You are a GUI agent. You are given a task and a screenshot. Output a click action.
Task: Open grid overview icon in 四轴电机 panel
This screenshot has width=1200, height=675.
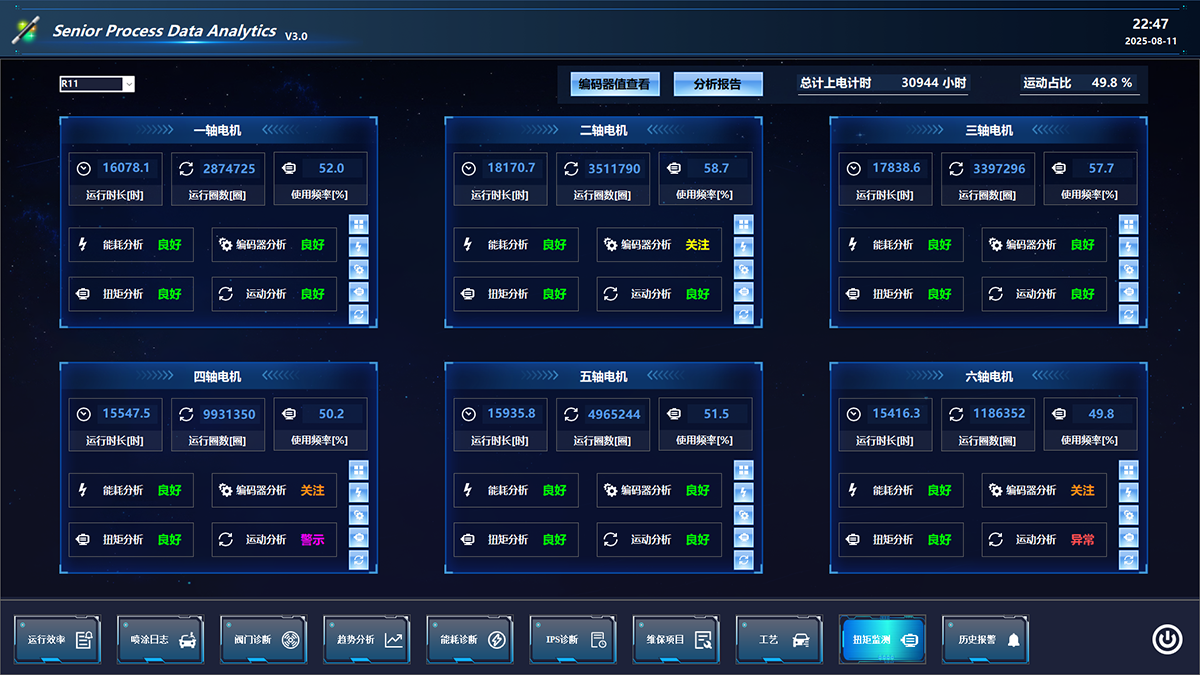tap(359, 470)
